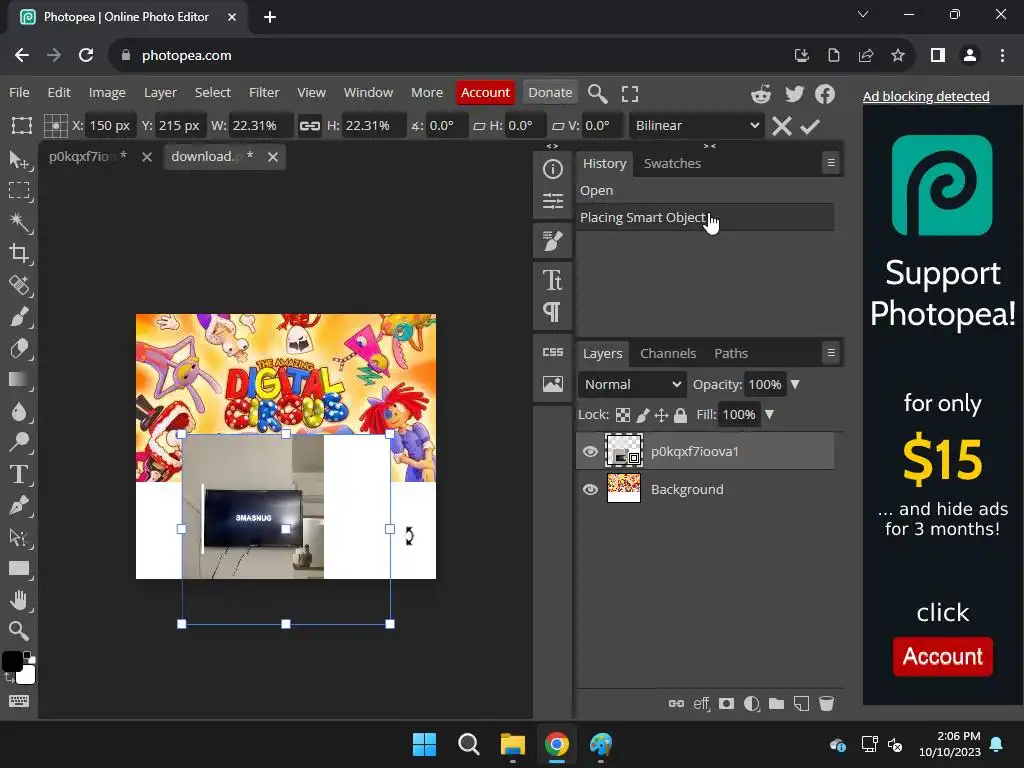This screenshot has width=1024, height=768.
Task: Close the download document tab
Action: coord(273,157)
